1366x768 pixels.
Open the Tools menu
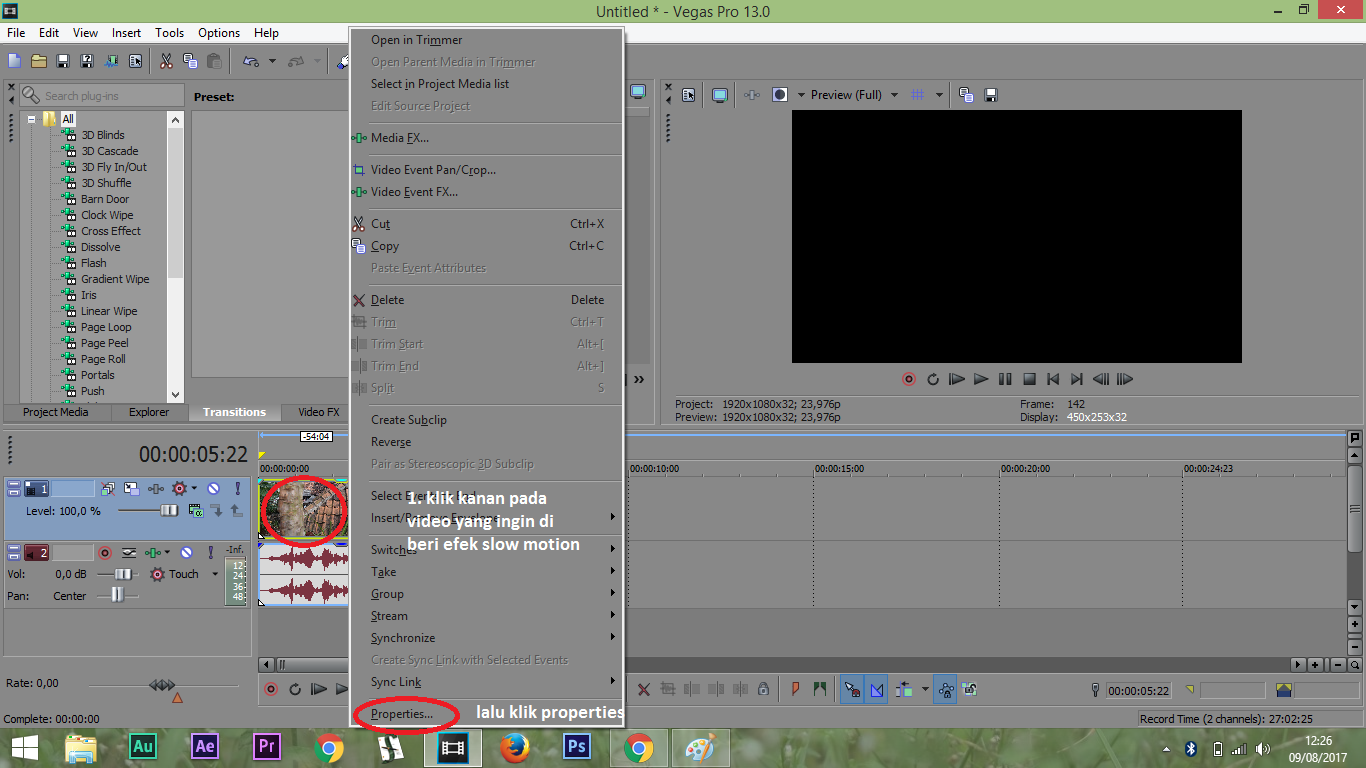(x=169, y=33)
